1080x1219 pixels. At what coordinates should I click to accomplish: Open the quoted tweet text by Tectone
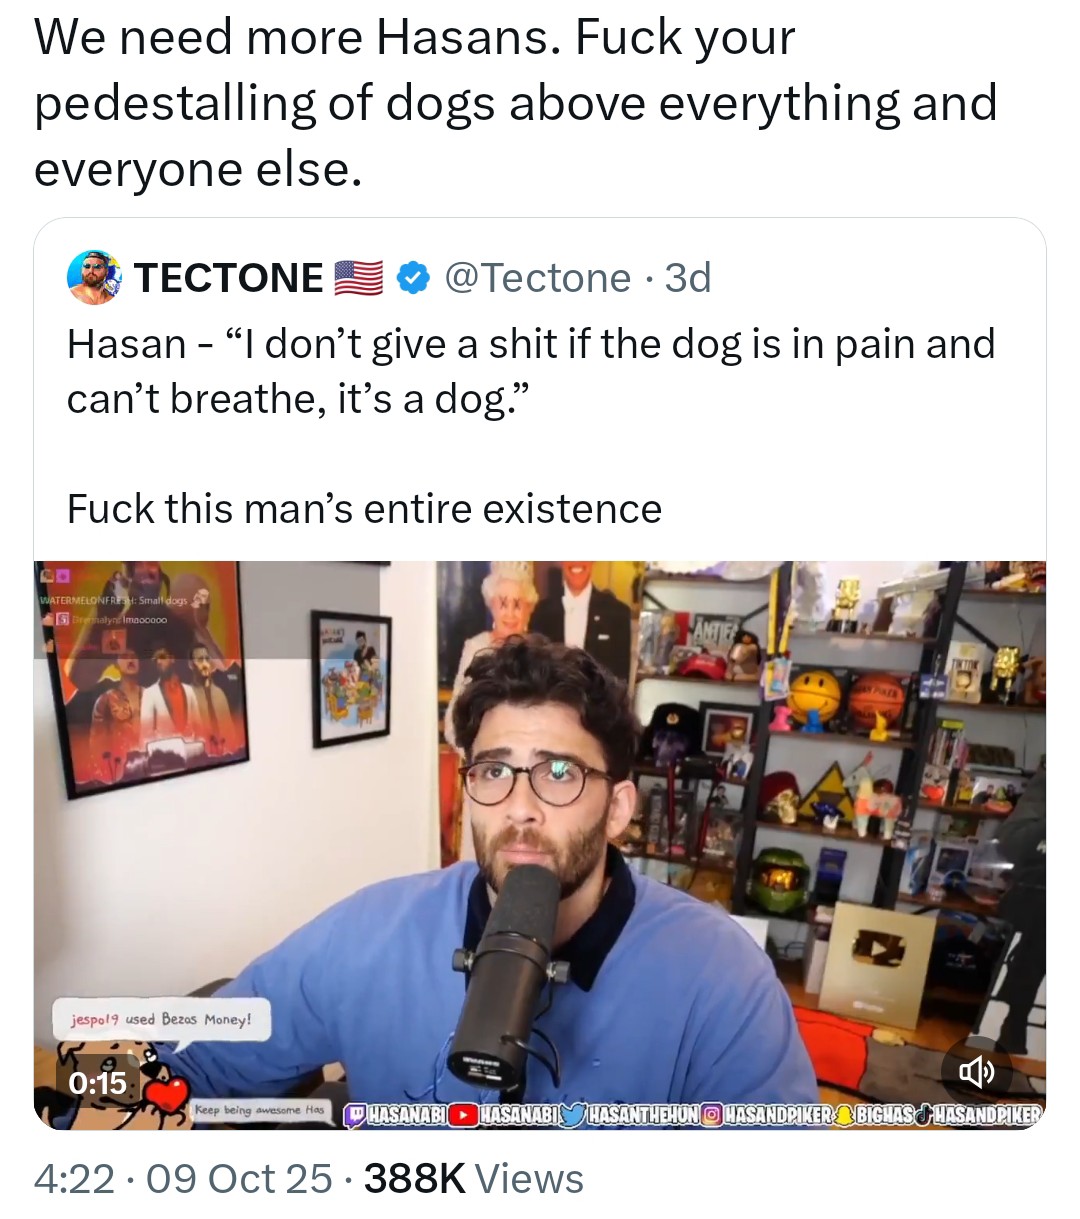[531, 426]
